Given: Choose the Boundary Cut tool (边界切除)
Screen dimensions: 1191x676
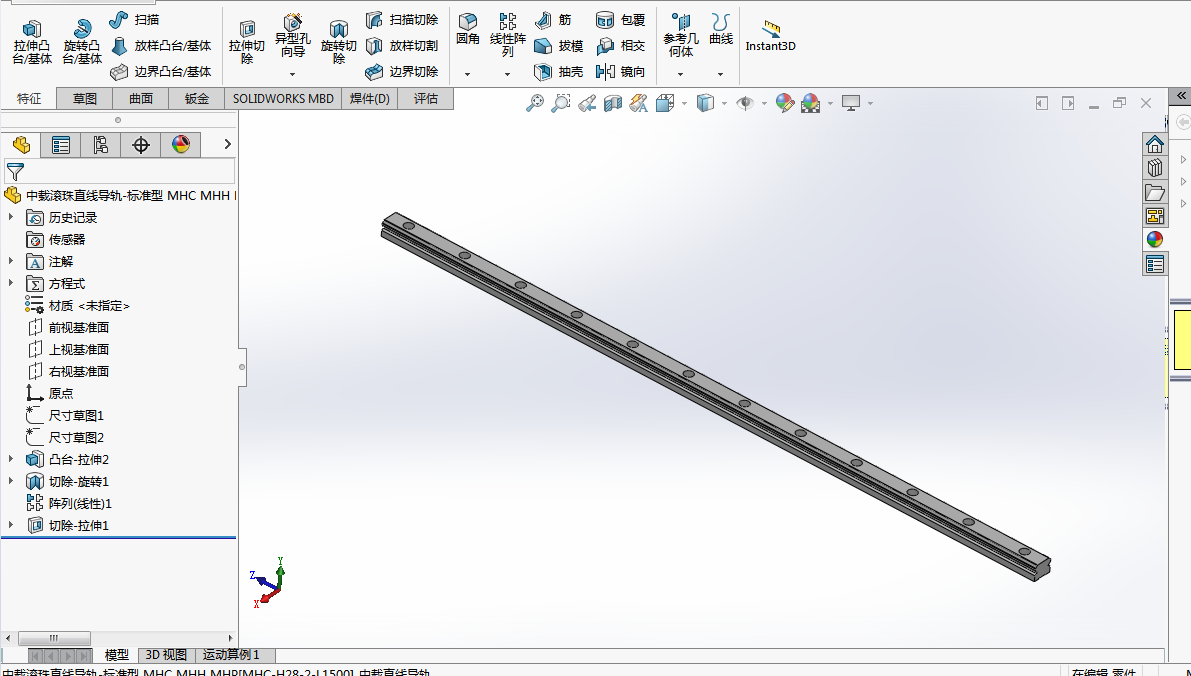Looking at the screenshot, I should (x=402, y=71).
